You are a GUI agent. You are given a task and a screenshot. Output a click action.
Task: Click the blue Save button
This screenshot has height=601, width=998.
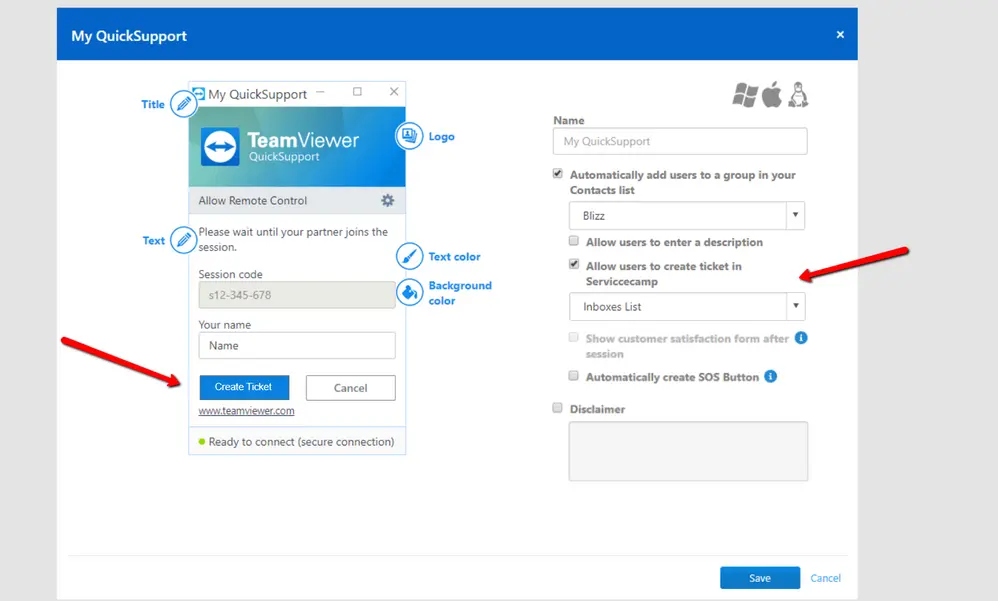(760, 577)
